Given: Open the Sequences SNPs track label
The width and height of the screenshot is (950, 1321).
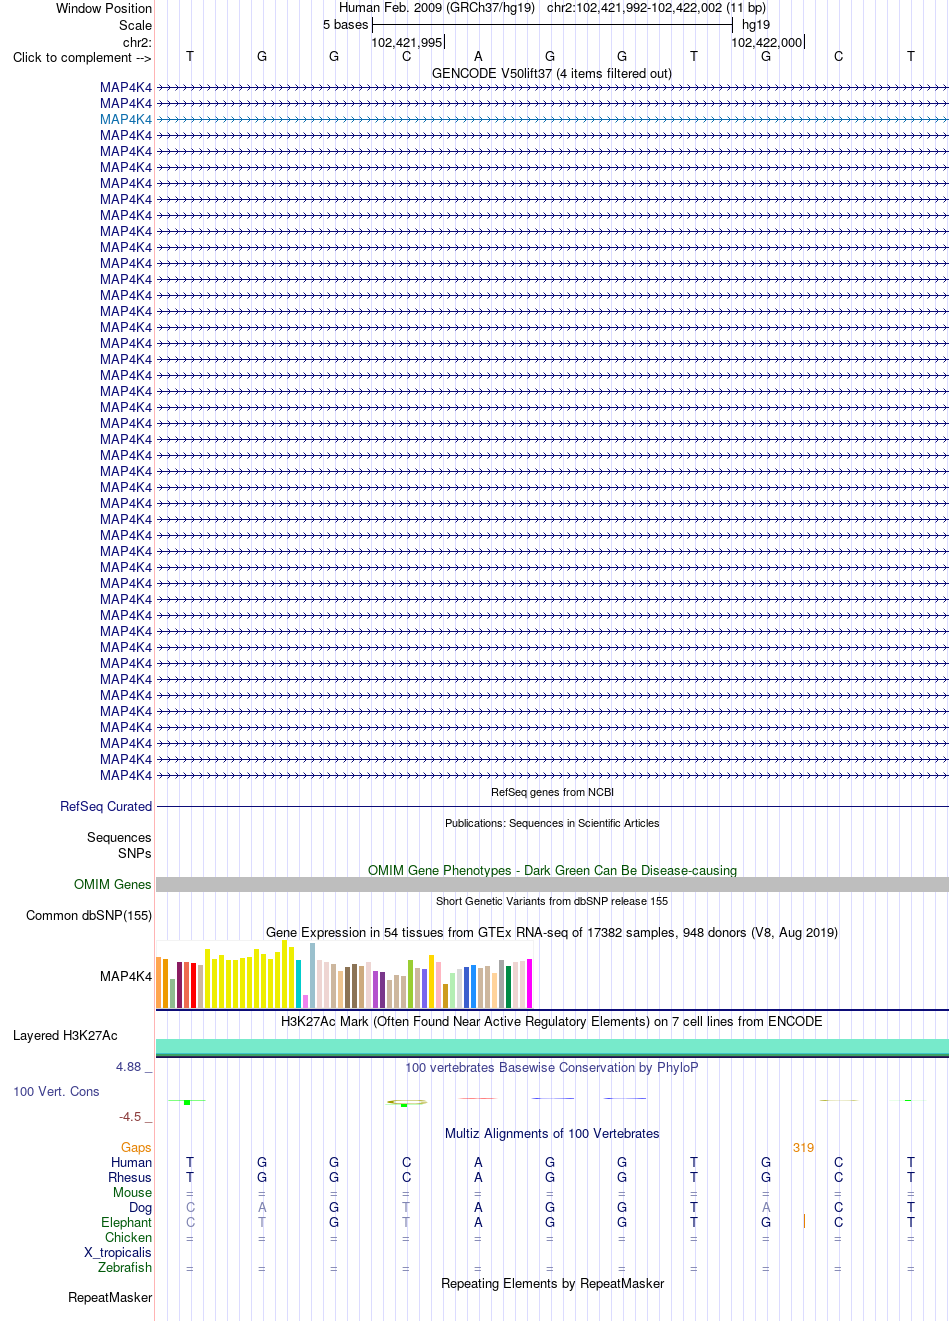Looking at the screenshot, I should click(119, 845).
